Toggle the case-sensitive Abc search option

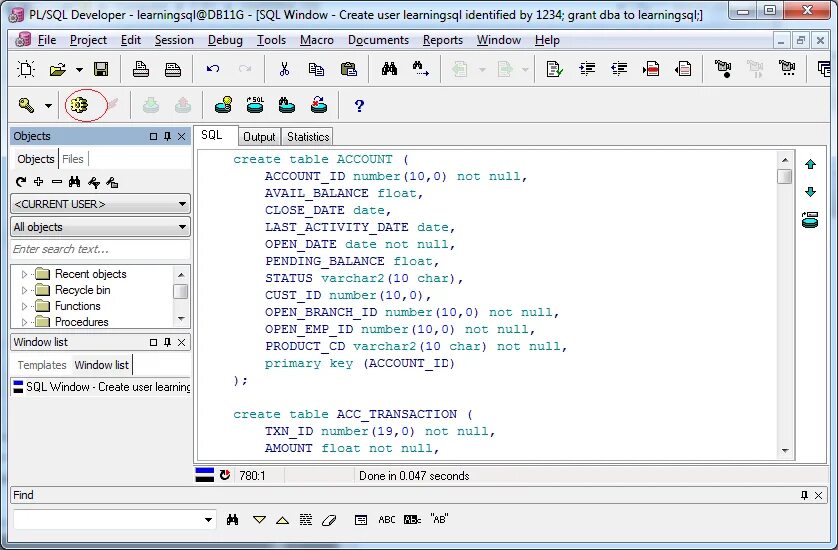413,520
